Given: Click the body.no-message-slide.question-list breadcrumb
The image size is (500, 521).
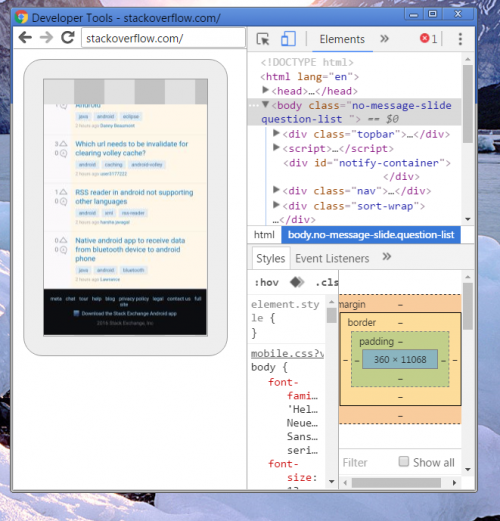Looking at the screenshot, I should (x=371, y=235).
